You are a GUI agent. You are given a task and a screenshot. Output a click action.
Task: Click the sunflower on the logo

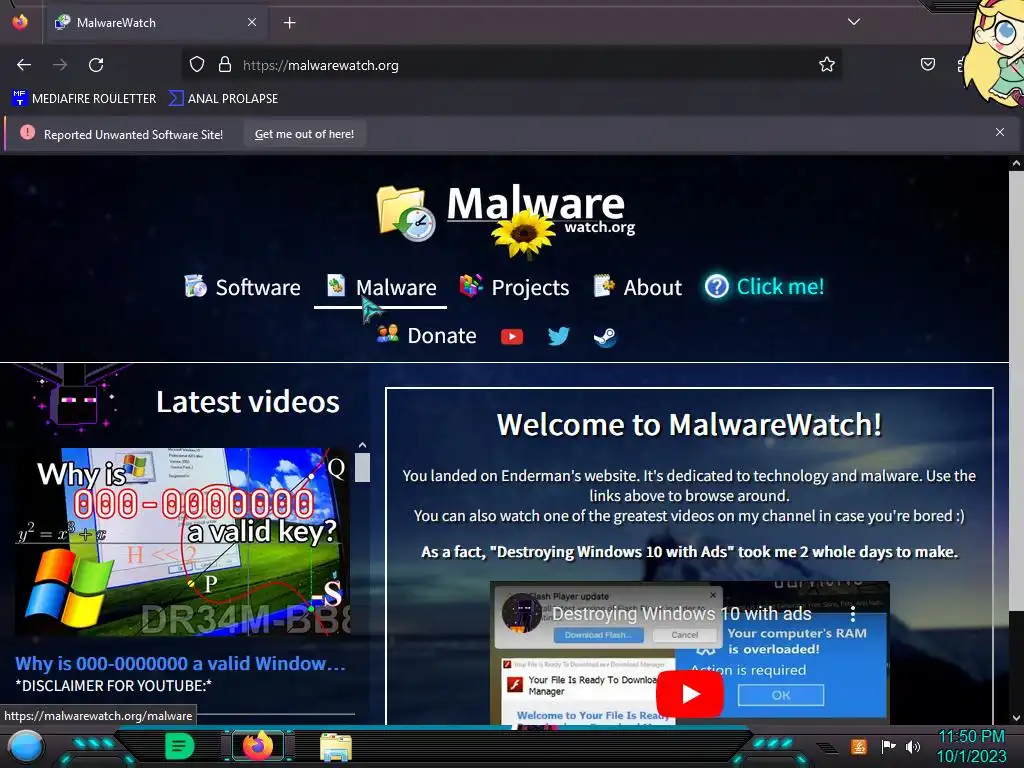click(523, 232)
